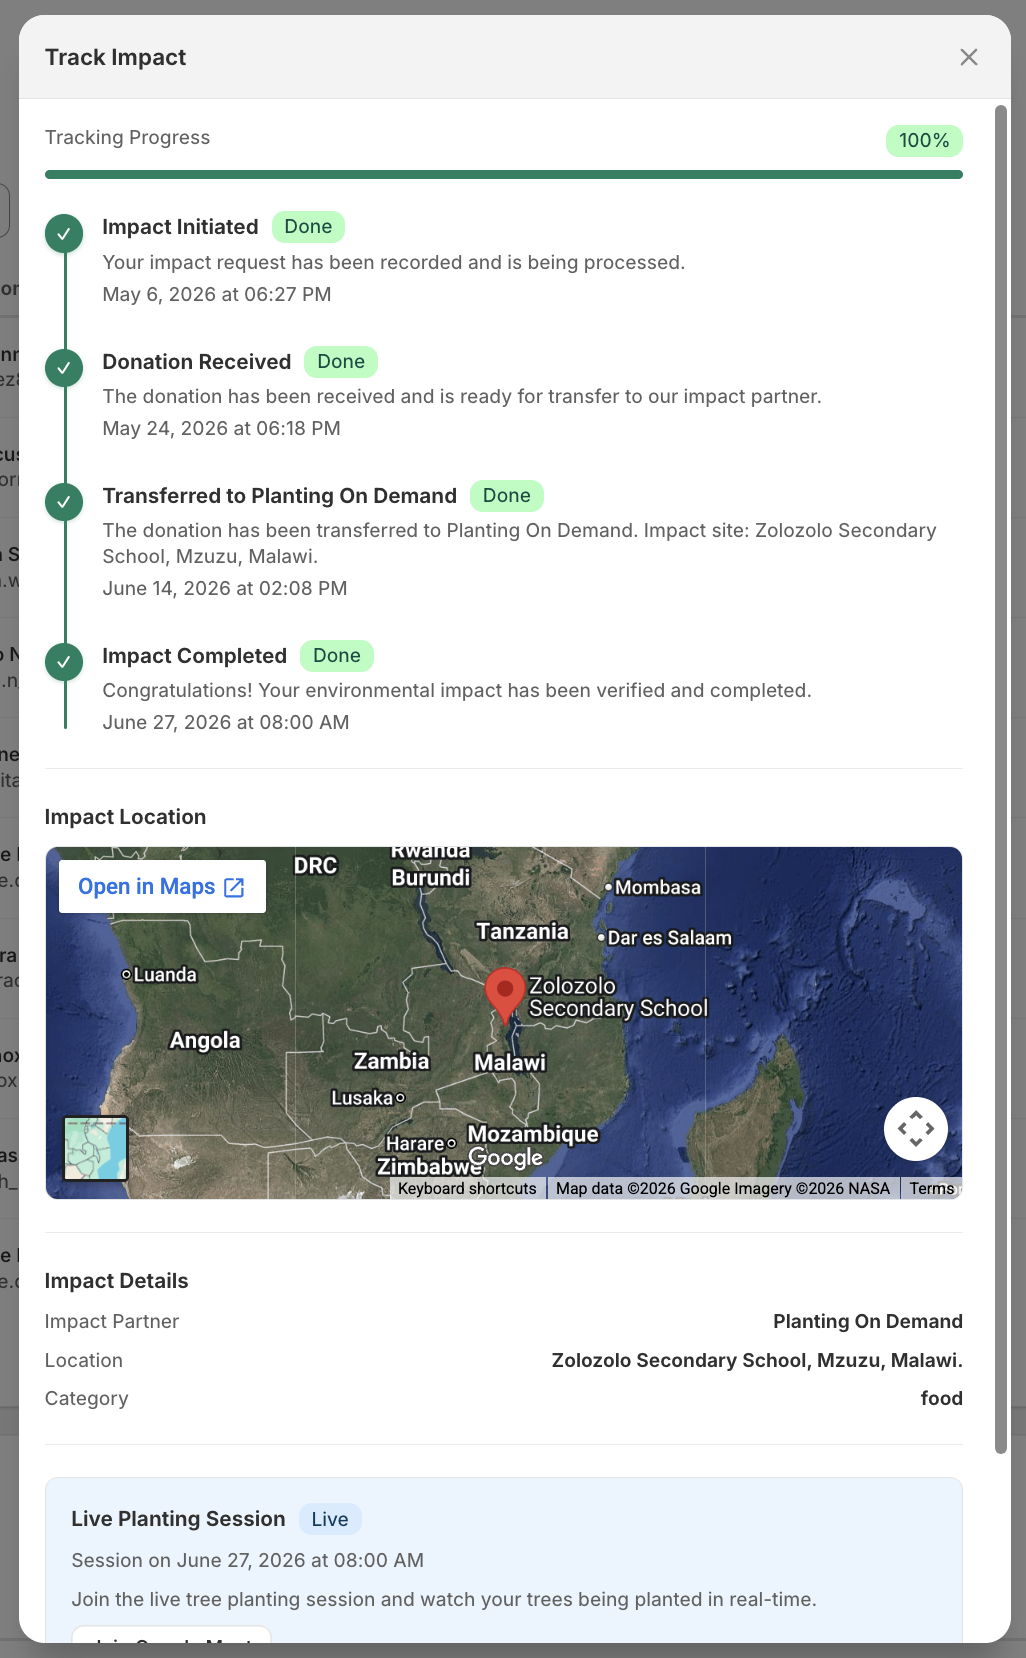Click the 'Zolozolo Secondary School' map label
The image size is (1026, 1658).
click(618, 997)
